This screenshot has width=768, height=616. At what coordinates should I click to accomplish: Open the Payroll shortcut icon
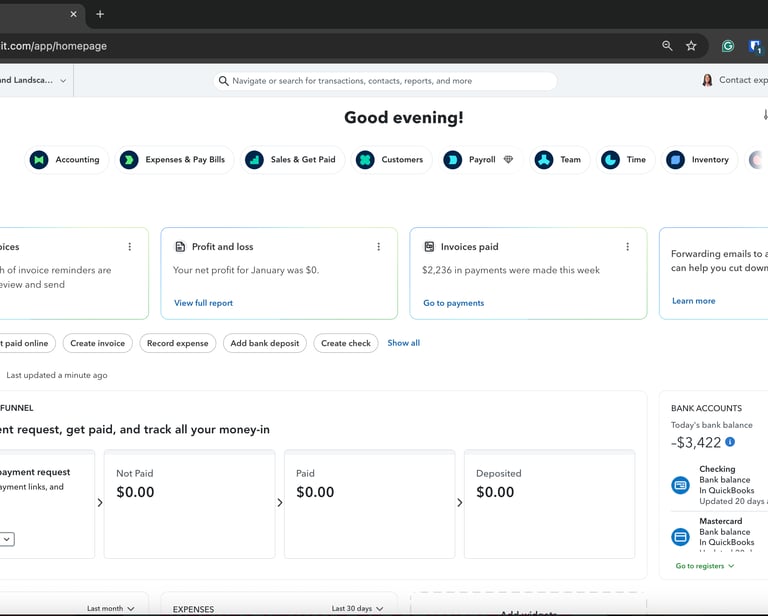click(x=453, y=160)
